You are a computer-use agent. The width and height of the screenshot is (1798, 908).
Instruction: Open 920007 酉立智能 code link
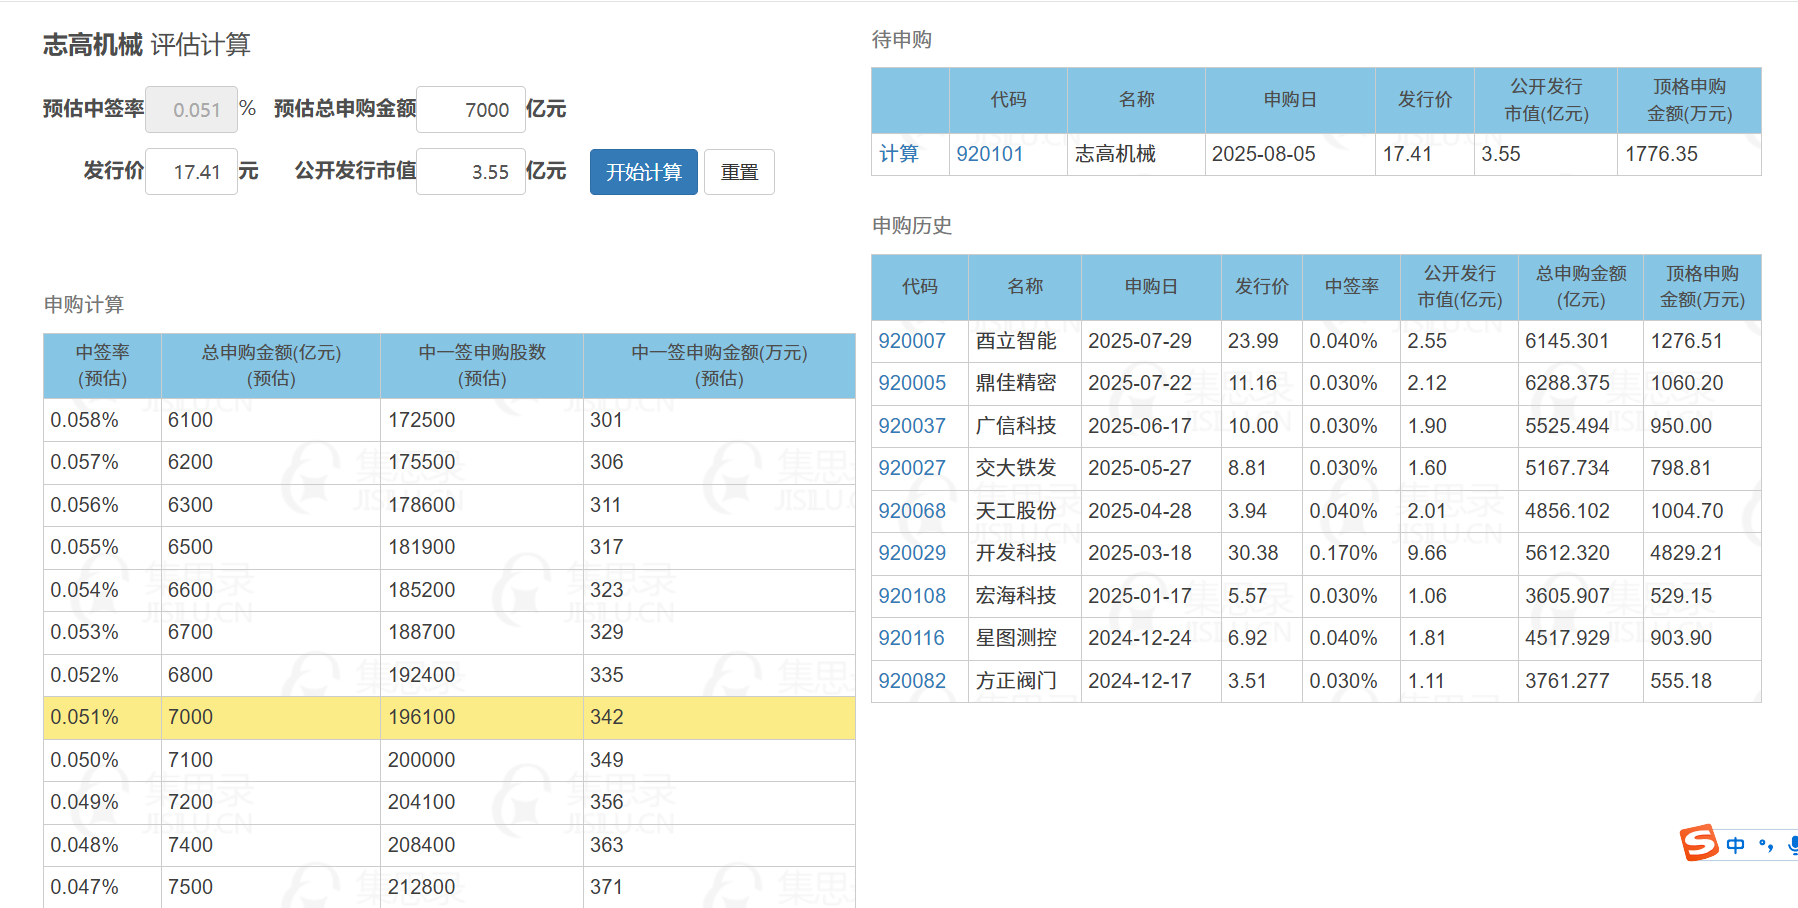tap(911, 341)
